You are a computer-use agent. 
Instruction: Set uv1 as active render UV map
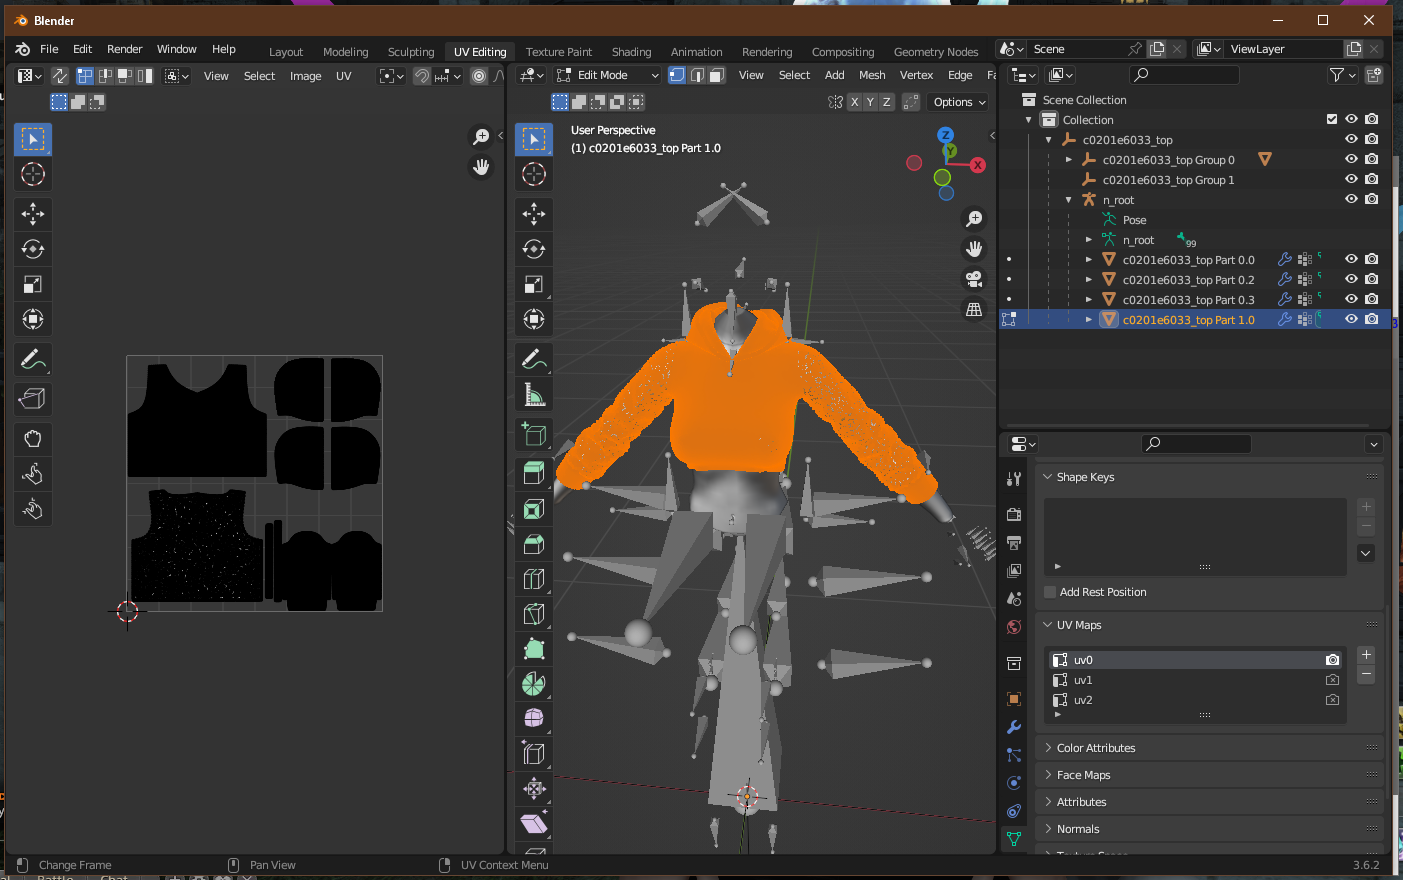[x=1332, y=680]
